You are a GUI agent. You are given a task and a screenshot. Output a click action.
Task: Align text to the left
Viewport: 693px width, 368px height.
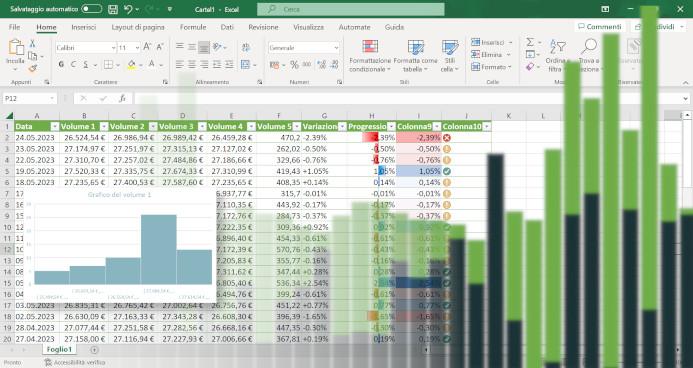click(x=179, y=64)
